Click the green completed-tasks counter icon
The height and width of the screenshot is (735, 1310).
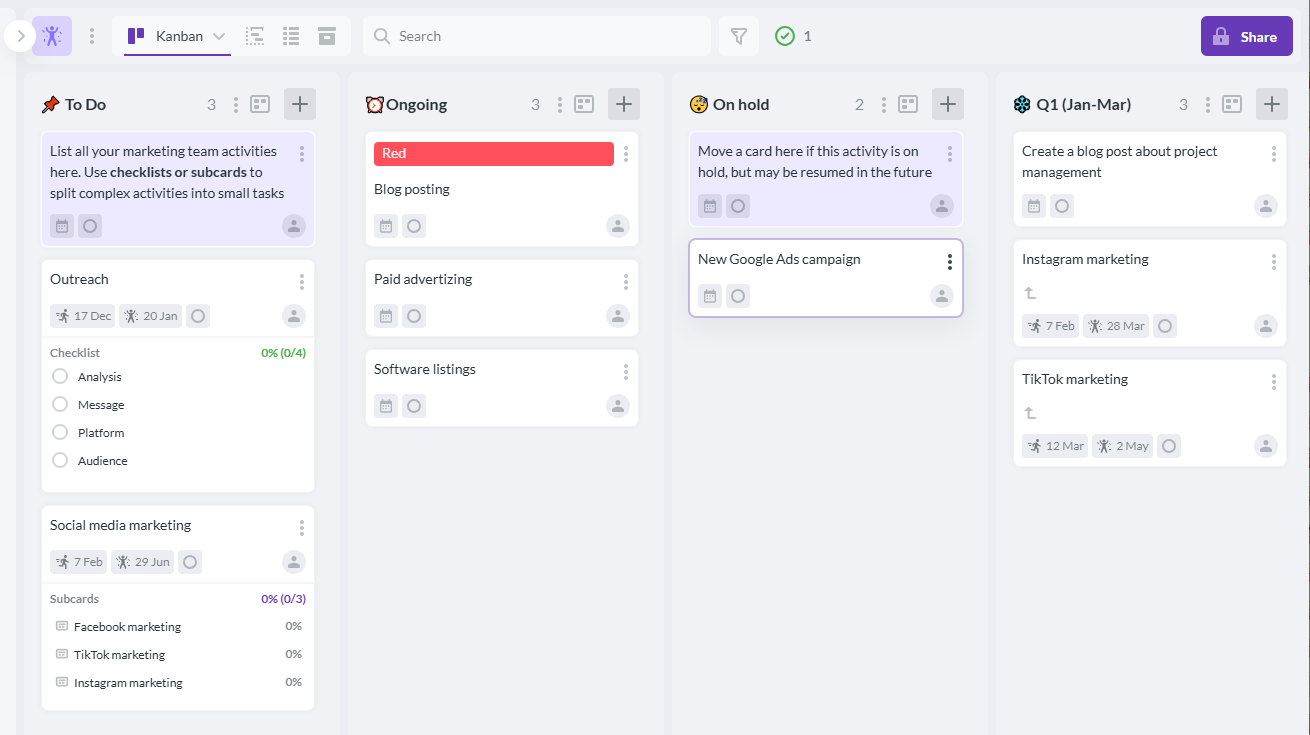coord(783,35)
